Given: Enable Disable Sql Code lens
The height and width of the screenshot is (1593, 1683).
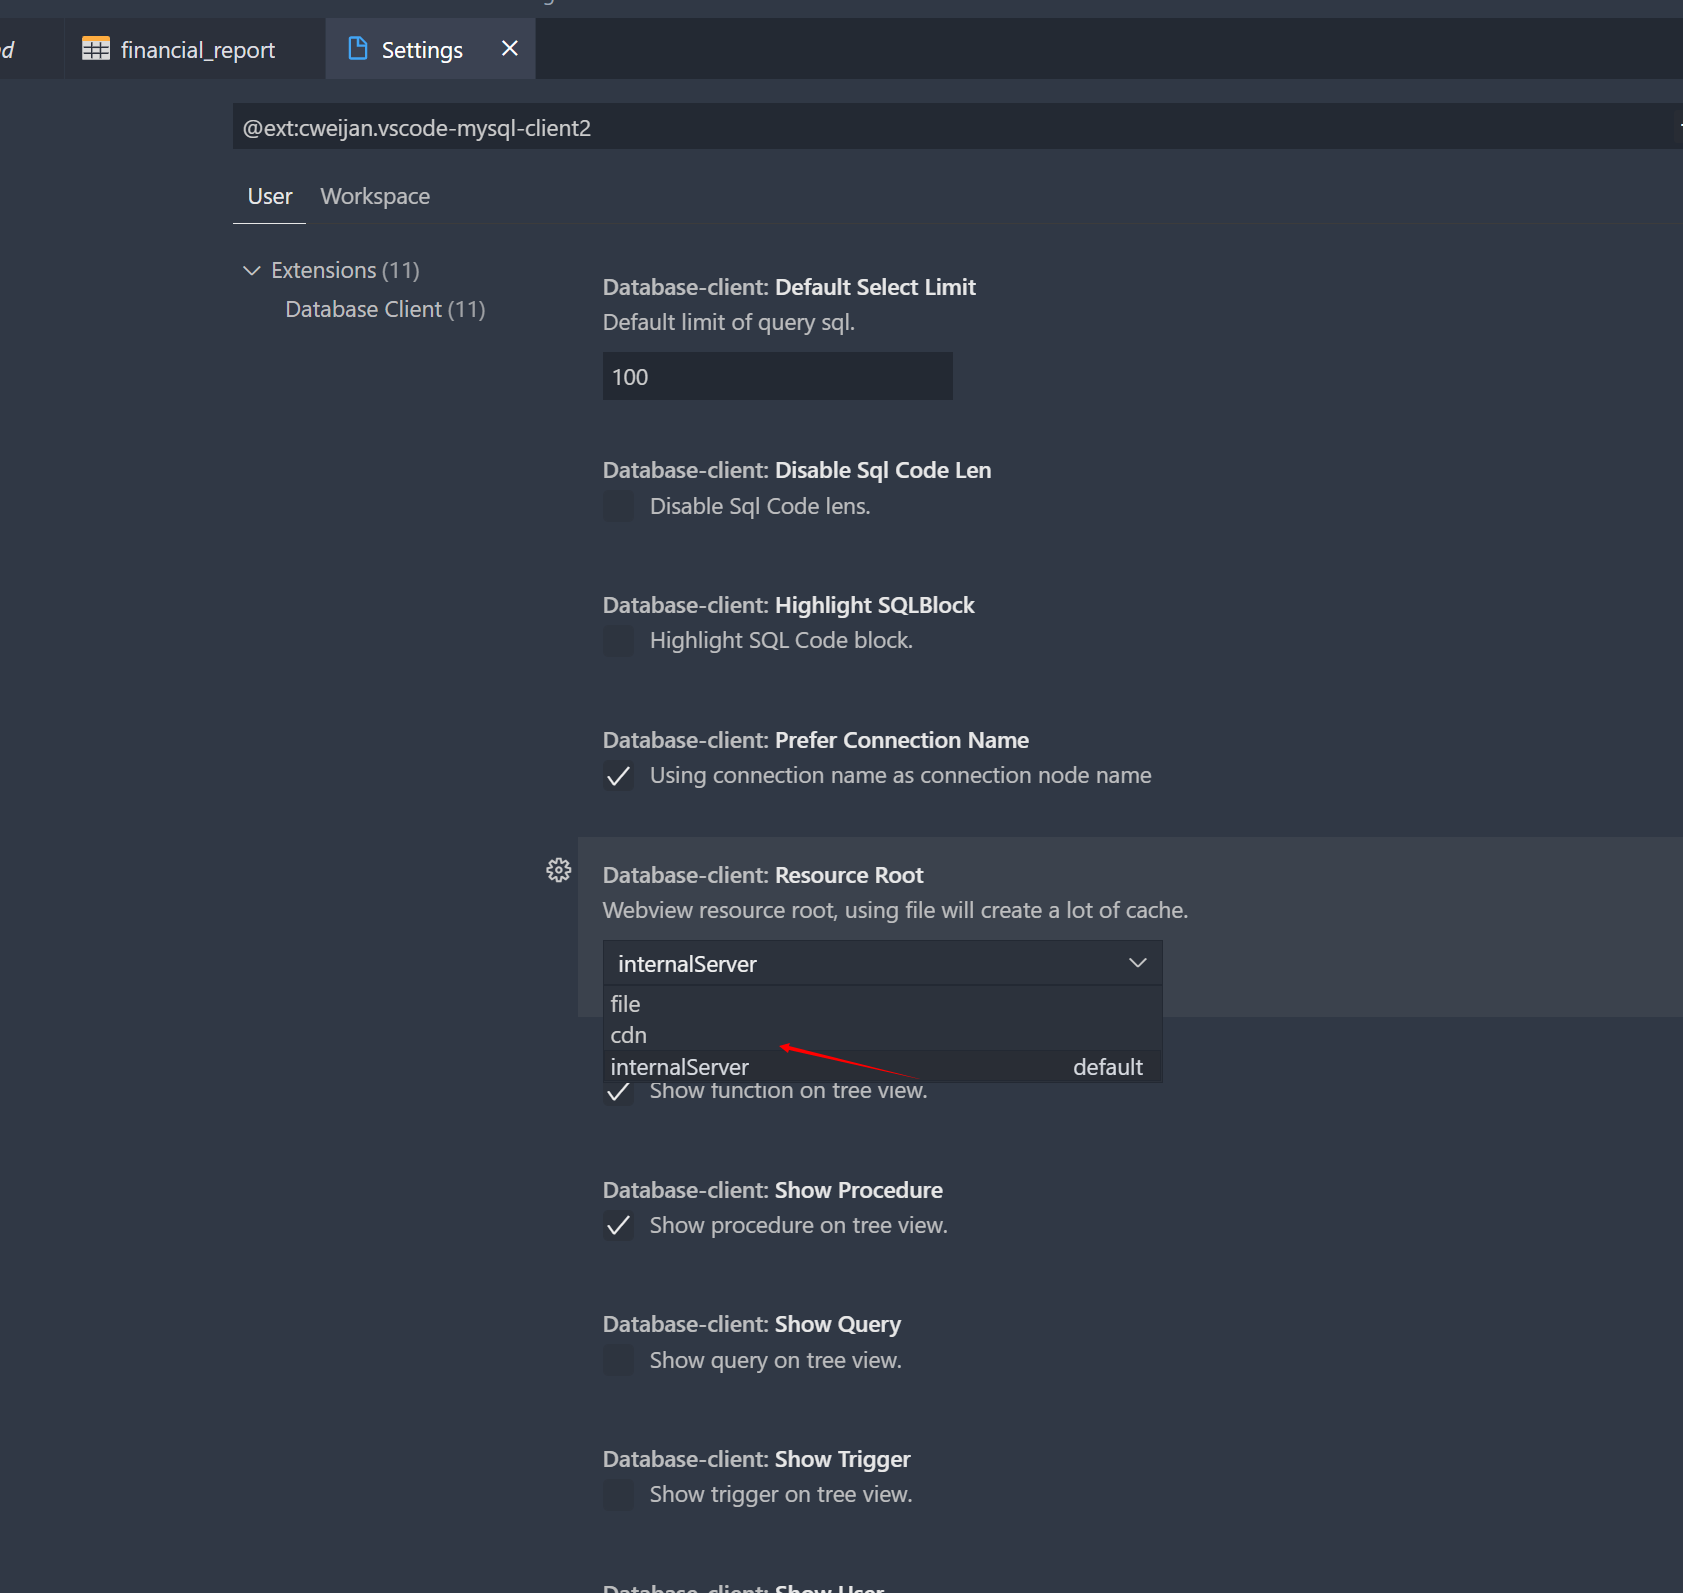Looking at the screenshot, I should click(x=619, y=506).
